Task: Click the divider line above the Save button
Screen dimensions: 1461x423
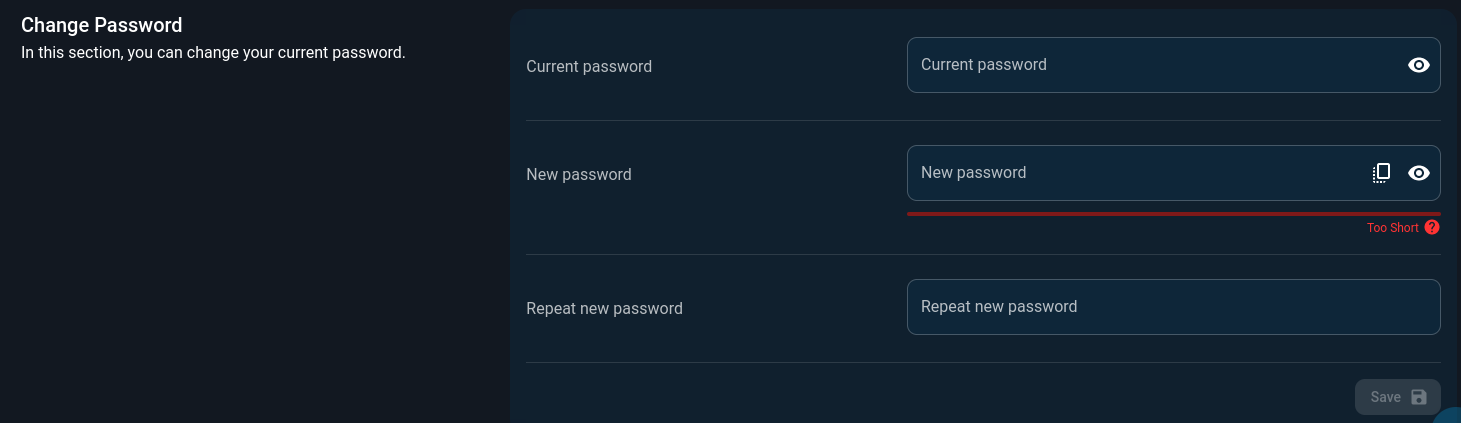Action: coord(983,362)
